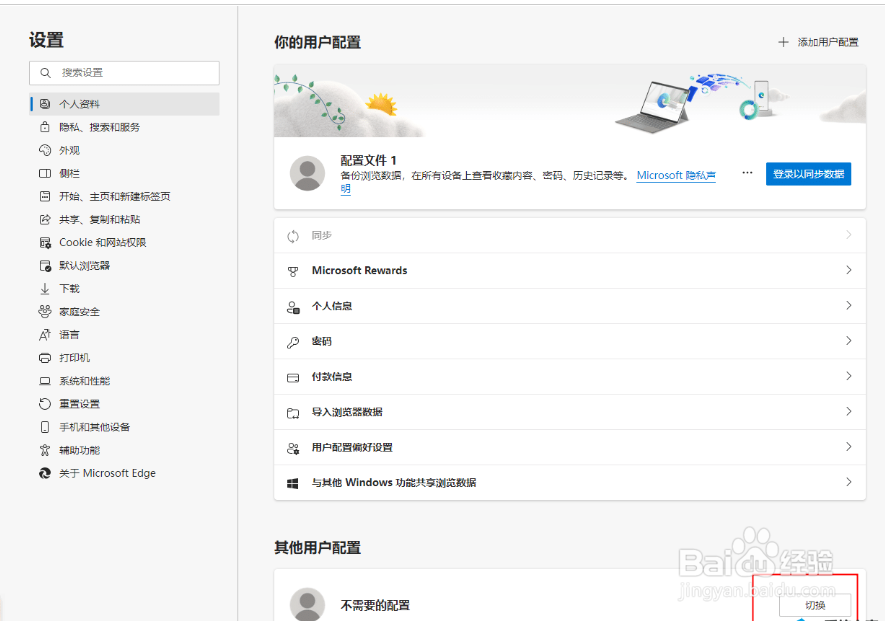
Task: Click the 关于 Microsoft Edge icon
Action: point(44,473)
